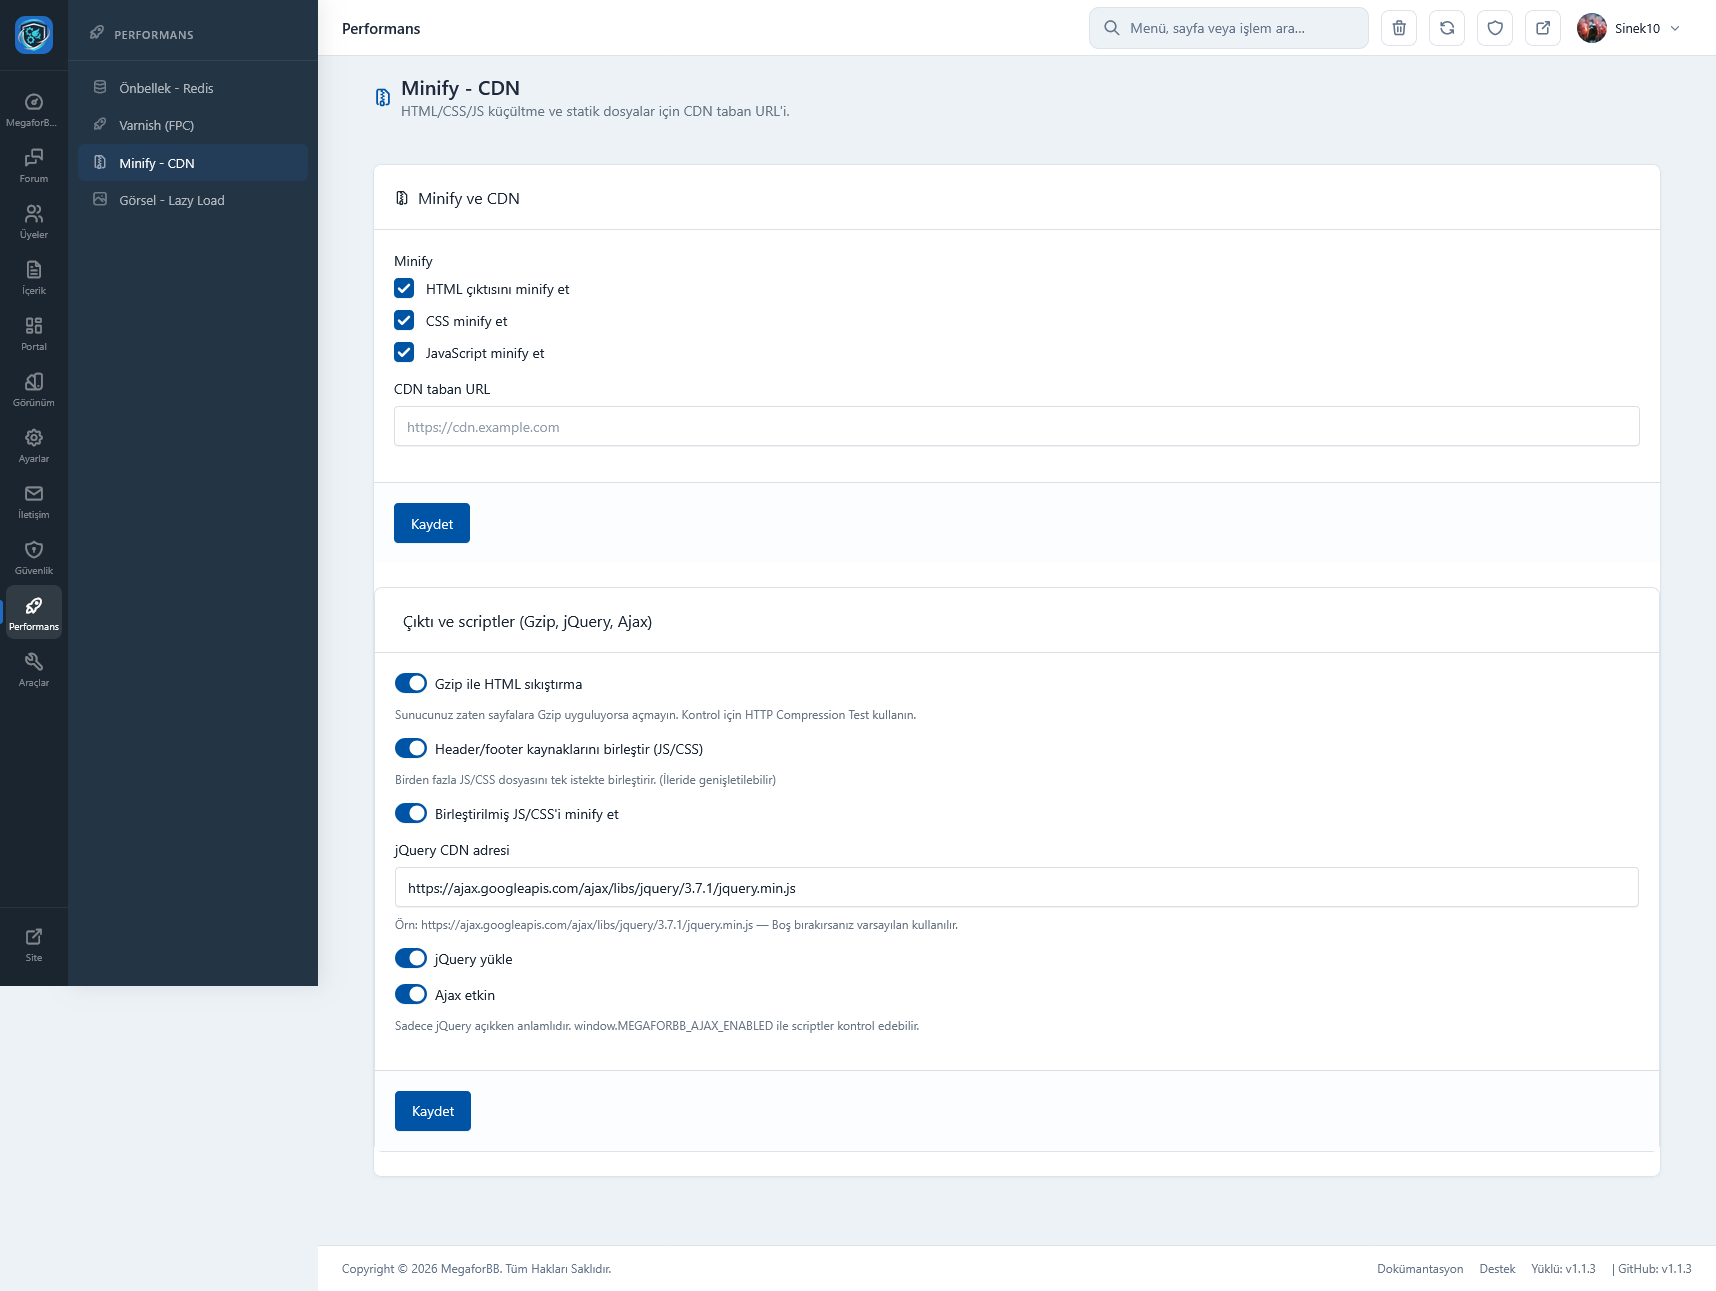The image size is (1716, 1291).
Task: Turn off the jQuery yükle switch
Action: pyautogui.click(x=411, y=958)
